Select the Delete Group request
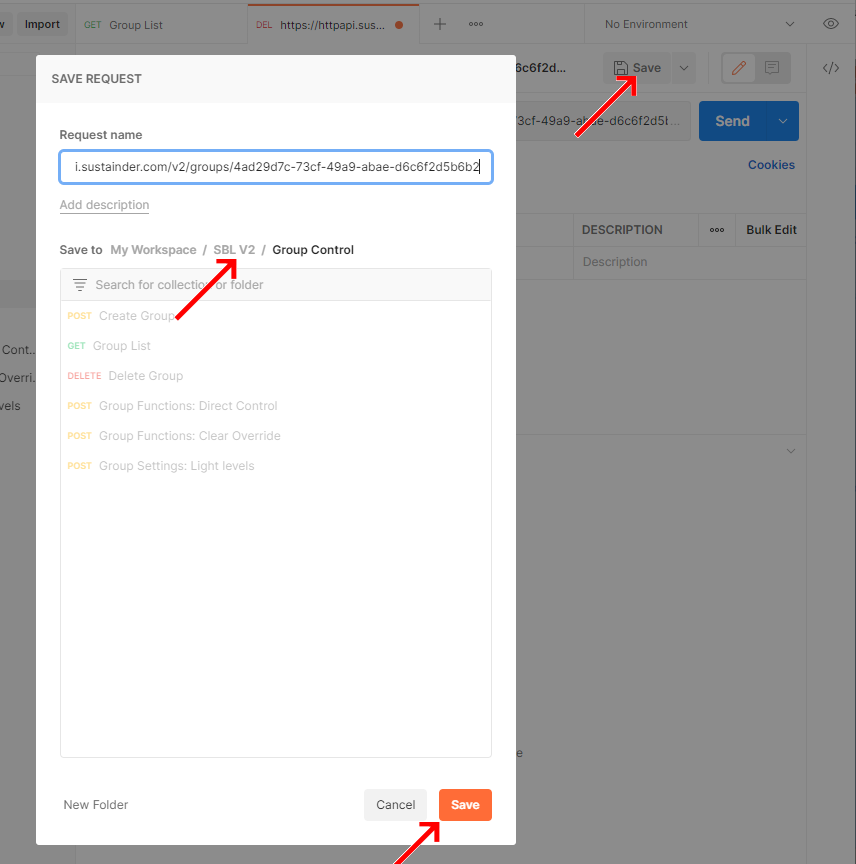 [146, 375]
